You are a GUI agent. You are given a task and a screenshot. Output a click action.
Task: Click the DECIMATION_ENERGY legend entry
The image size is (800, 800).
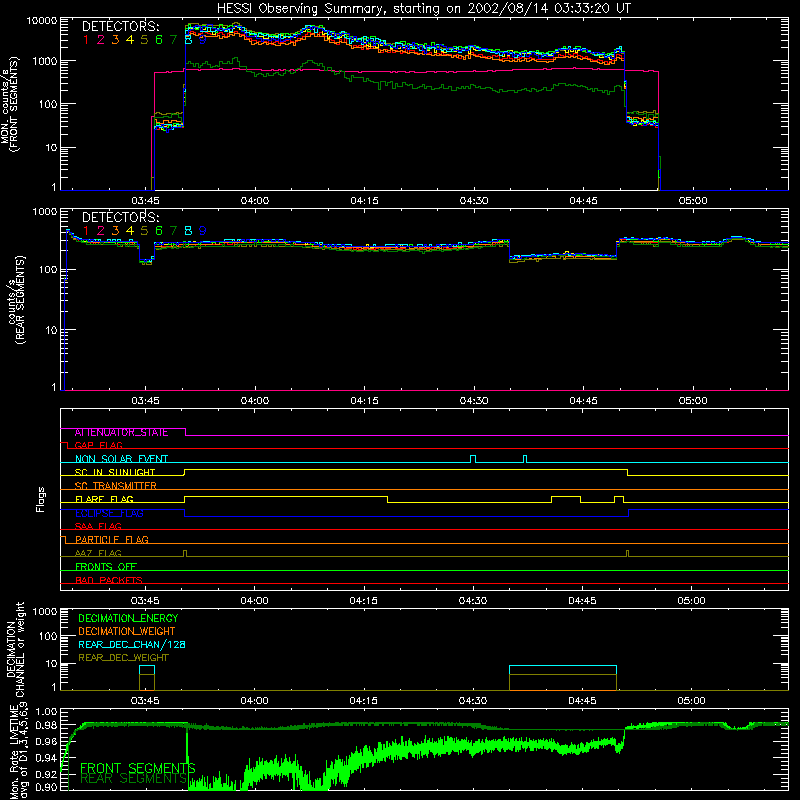point(128,618)
